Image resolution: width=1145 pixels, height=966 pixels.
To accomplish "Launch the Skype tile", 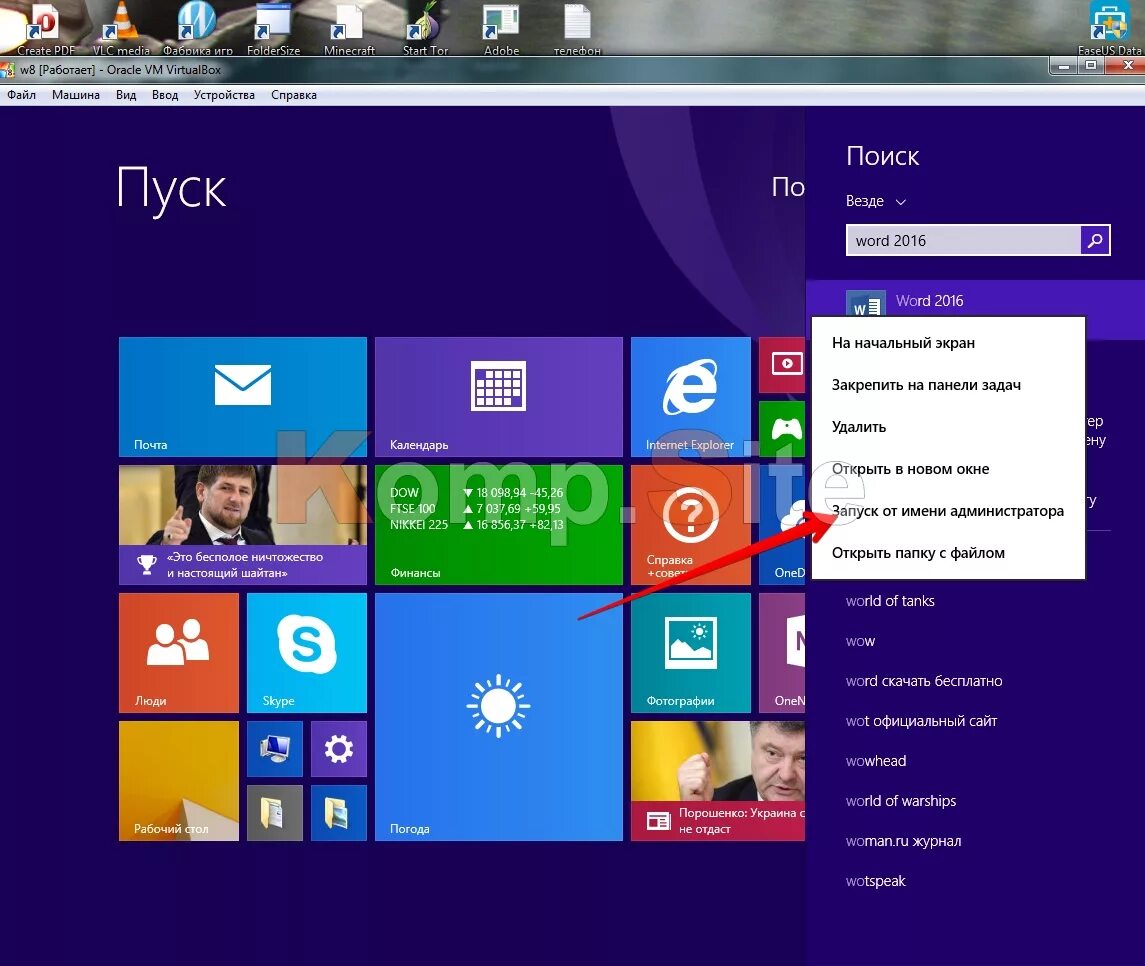I will (x=307, y=653).
